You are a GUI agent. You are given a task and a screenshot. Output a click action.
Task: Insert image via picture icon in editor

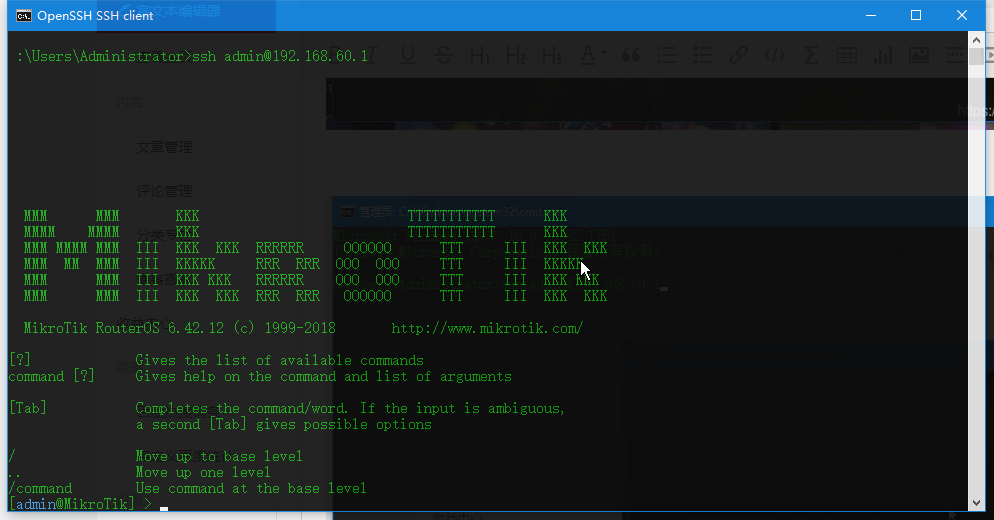pyautogui.click(x=919, y=55)
